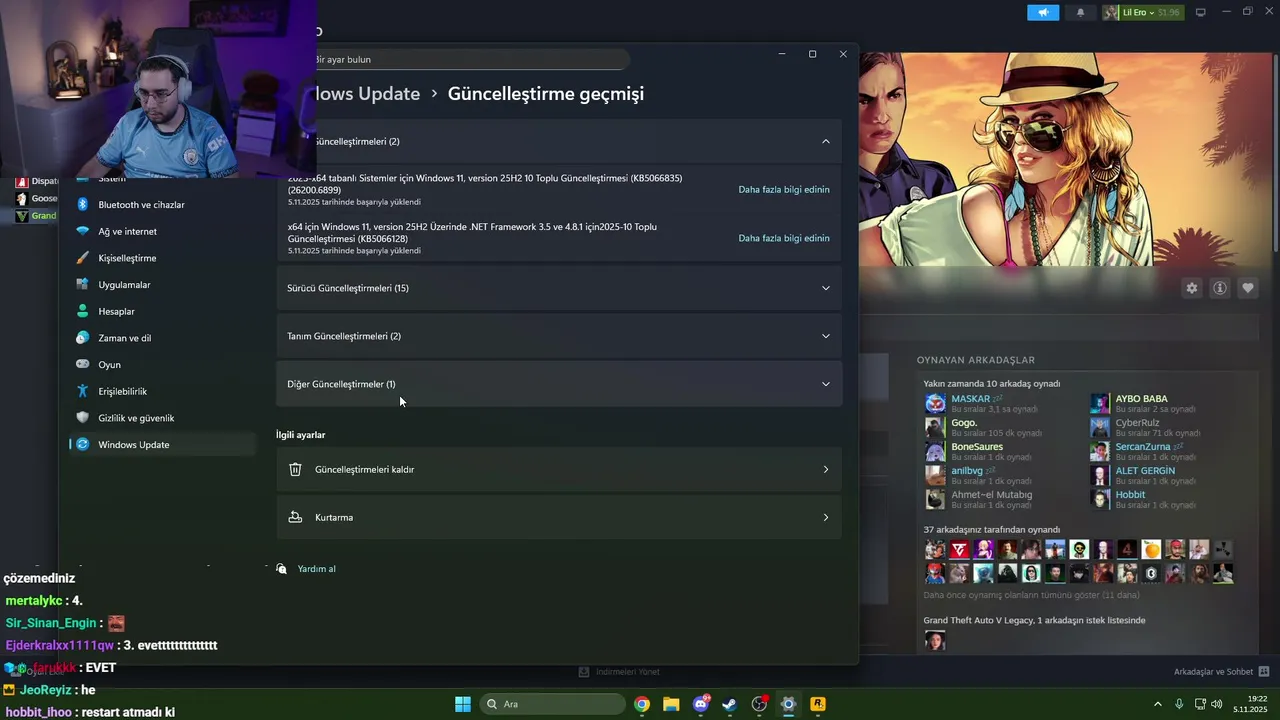The width and height of the screenshot is (1280, 720).
Task: Click the microphone icon in system tray
Action: (1179, 704)
